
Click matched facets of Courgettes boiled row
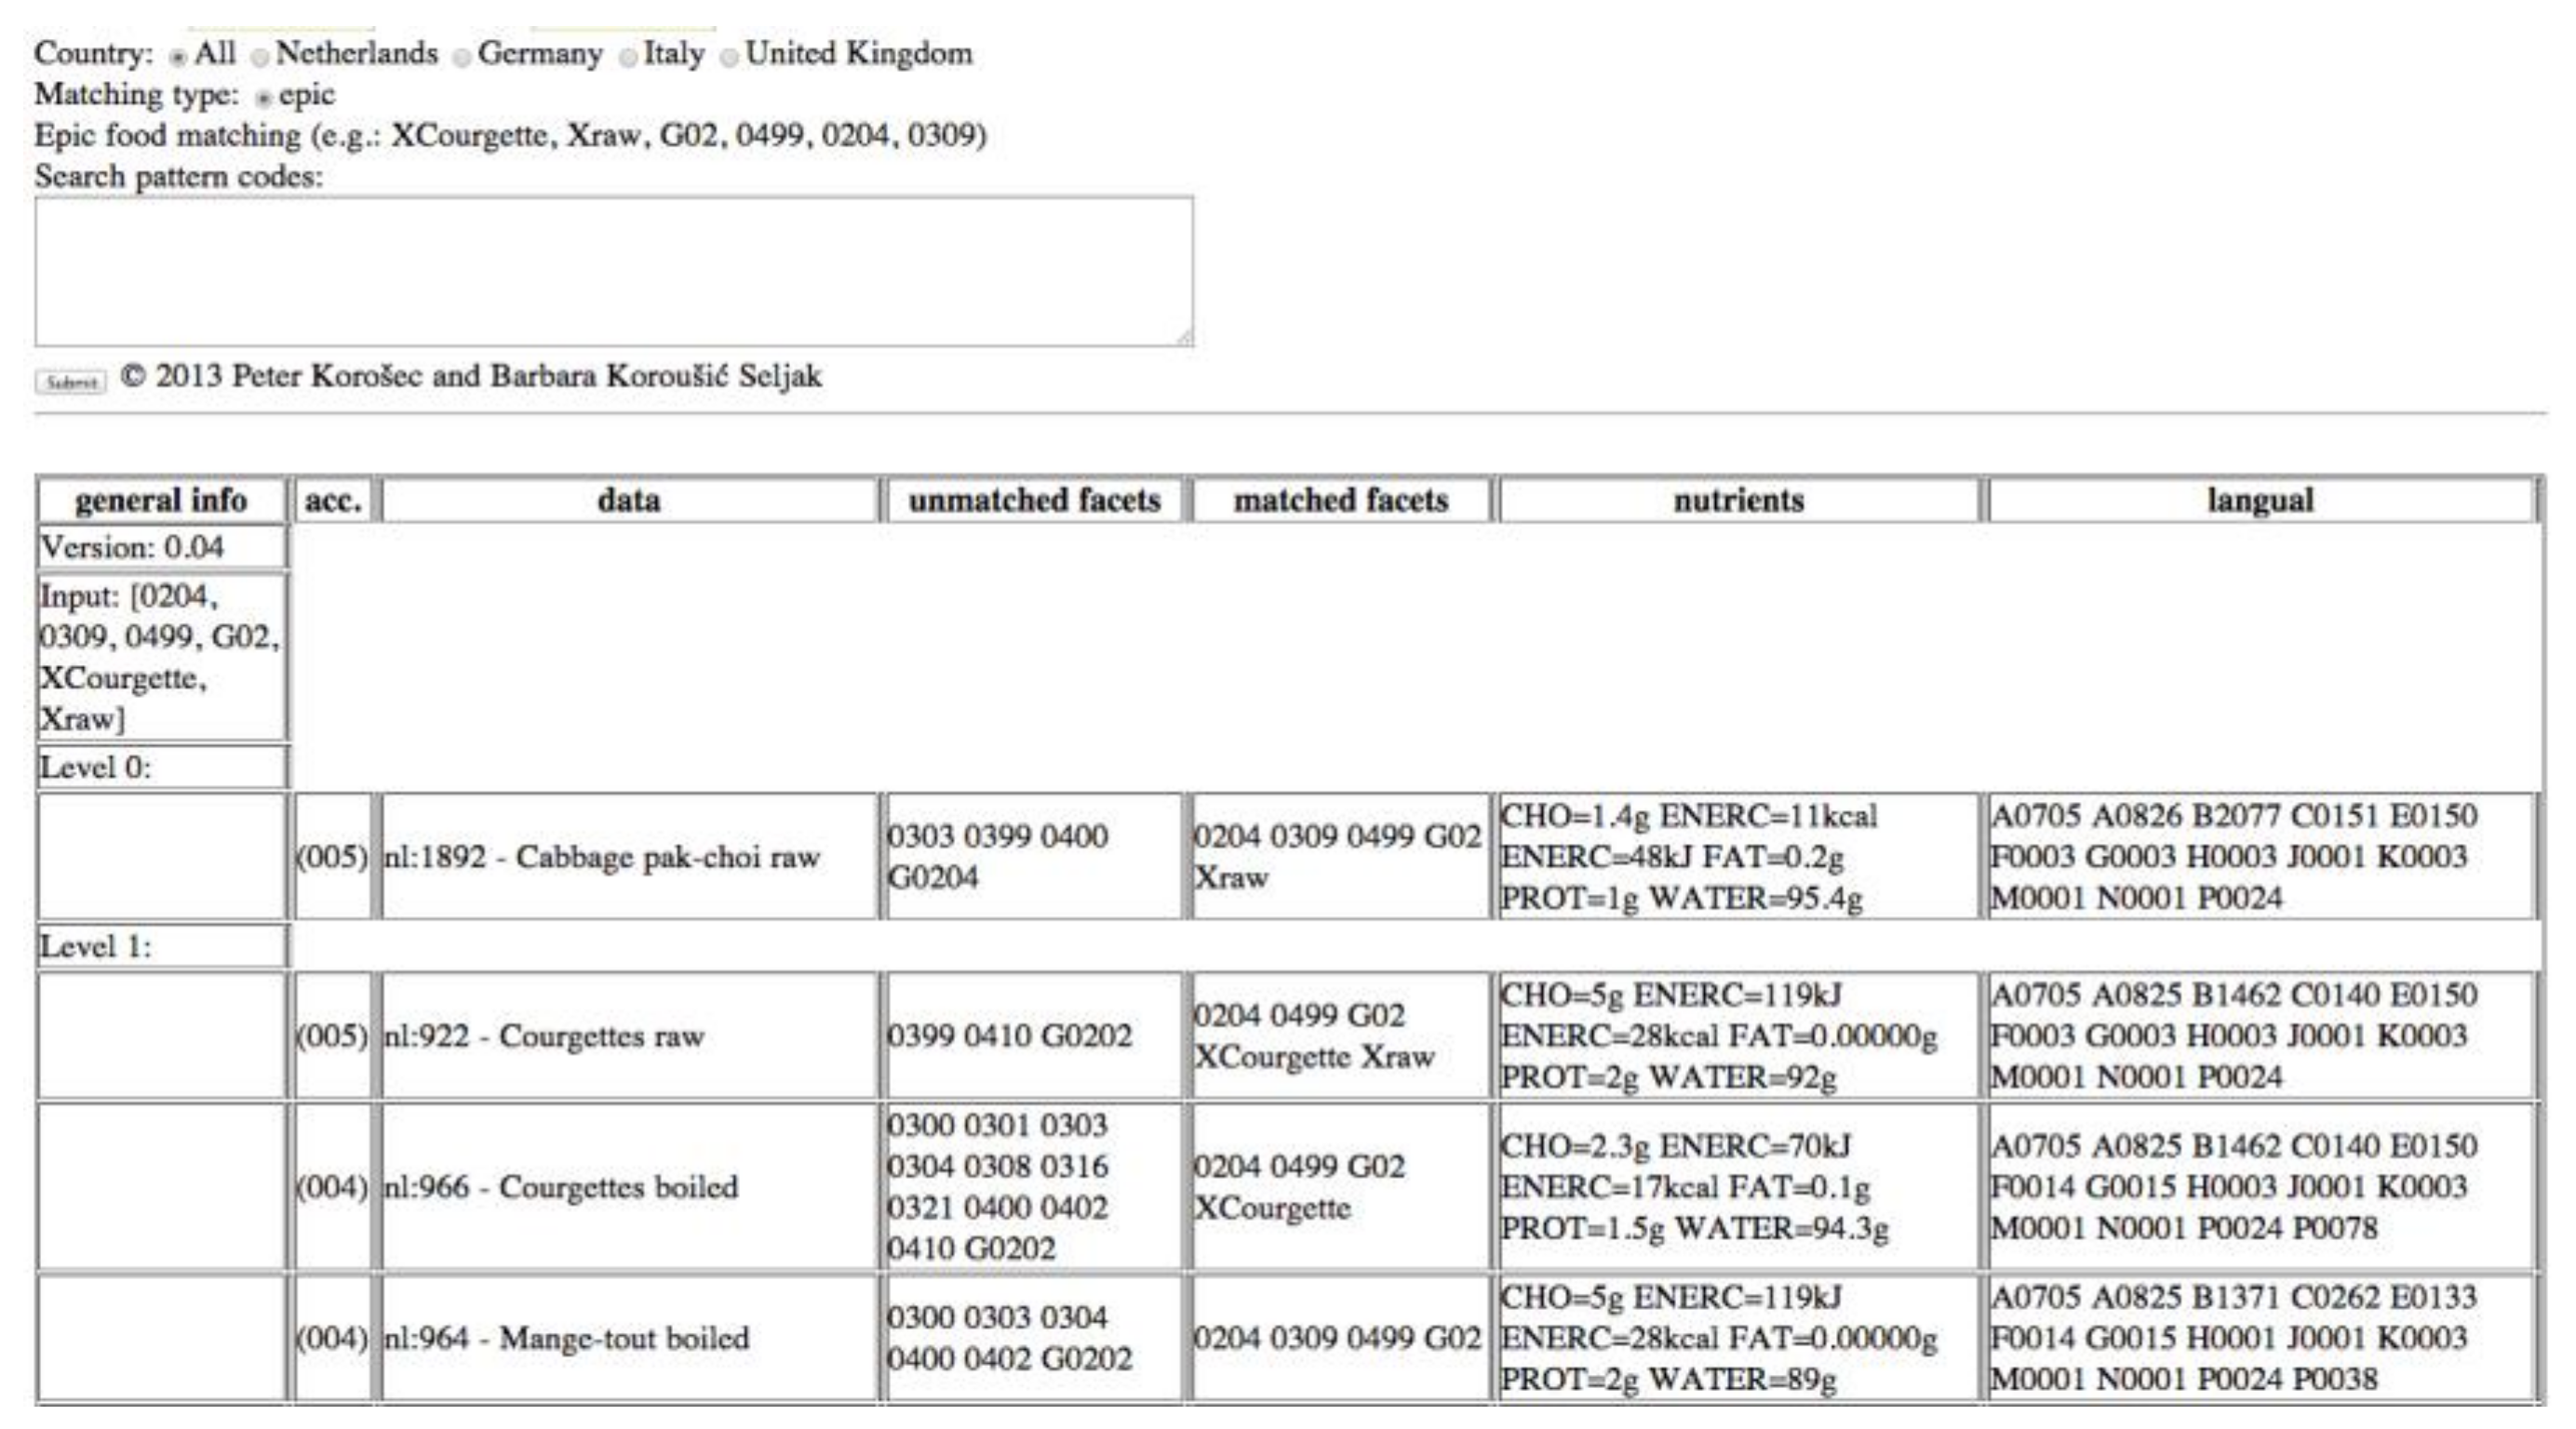coord(1340,1187)
